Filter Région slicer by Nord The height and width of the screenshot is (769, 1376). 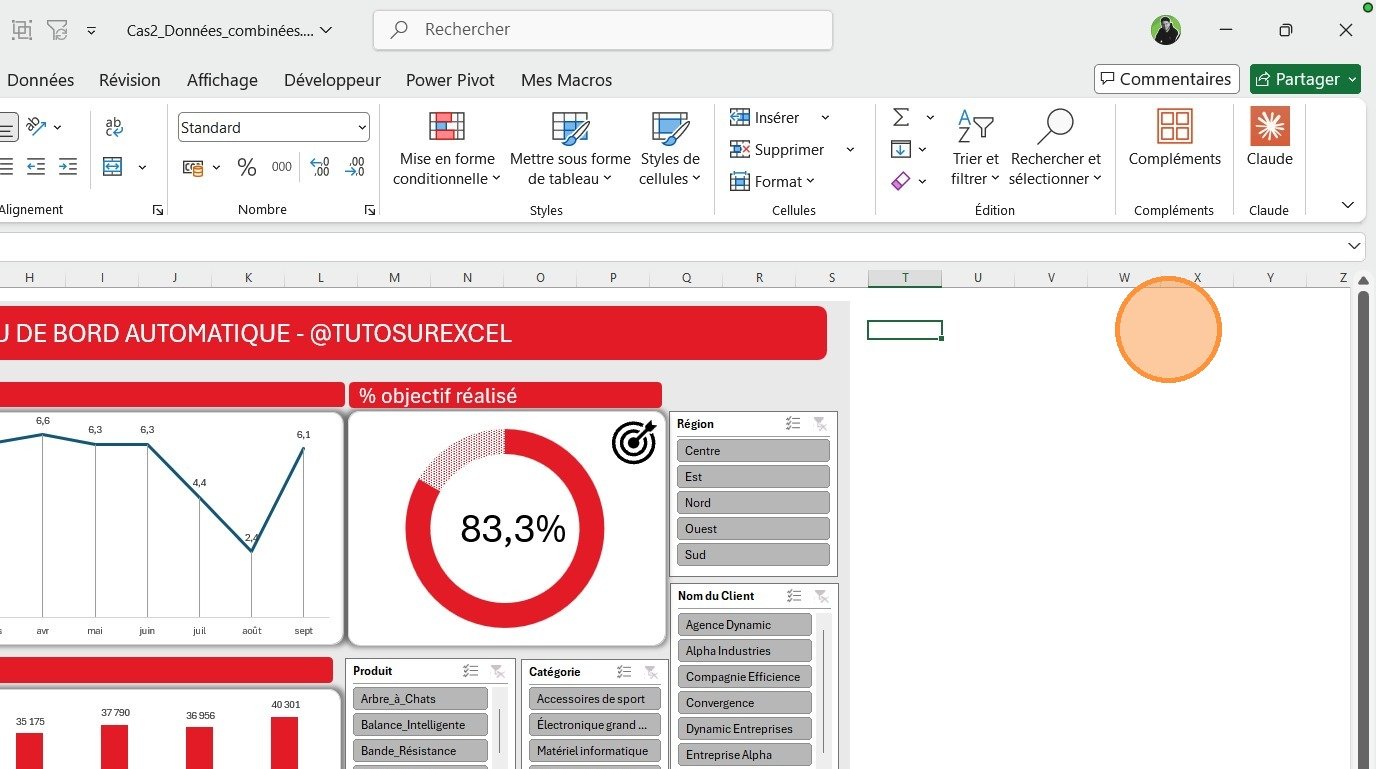pyautogui.click(x=753, y=503)
